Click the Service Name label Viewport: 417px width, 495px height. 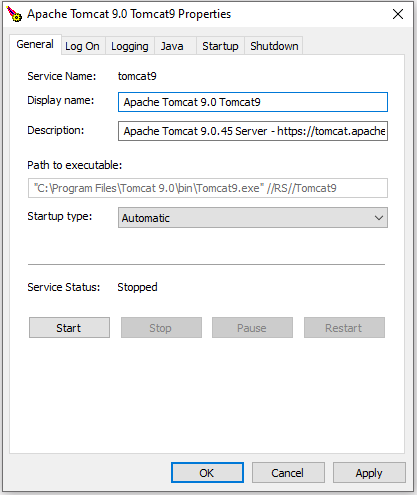coord(62,76)
